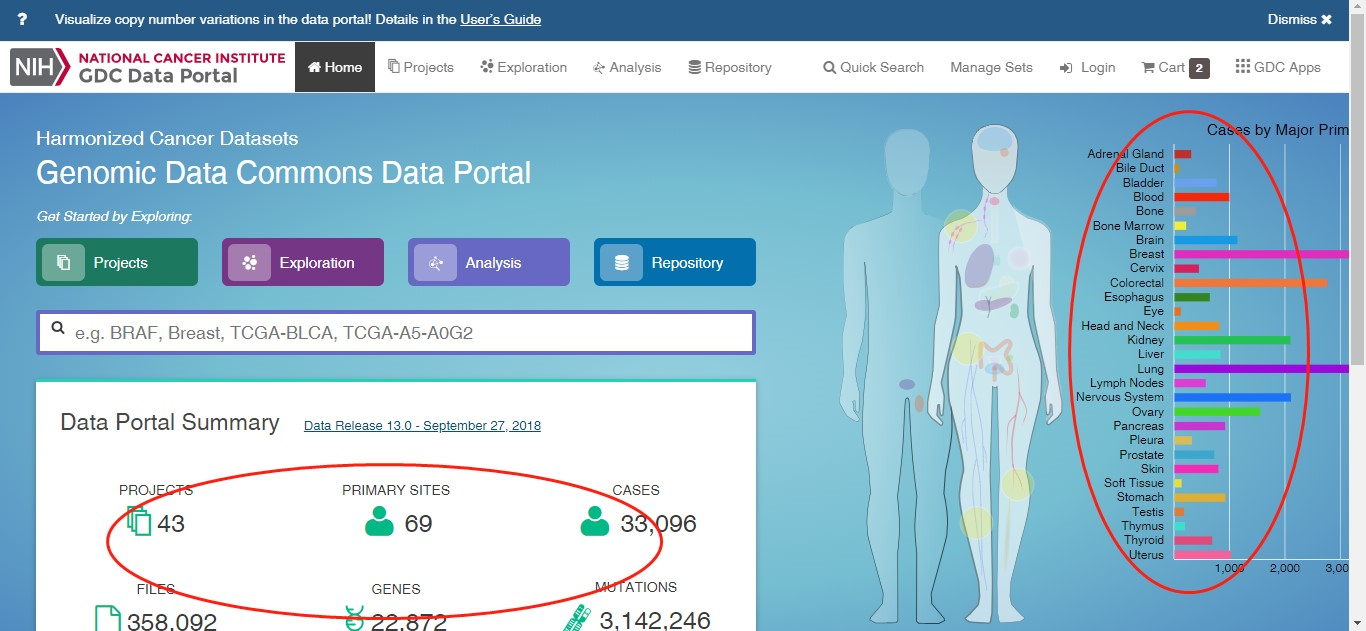The height and width of the screenshot is (631, 1366).
Task: Open the shopping Cart icon
Action: (1148, 68)
